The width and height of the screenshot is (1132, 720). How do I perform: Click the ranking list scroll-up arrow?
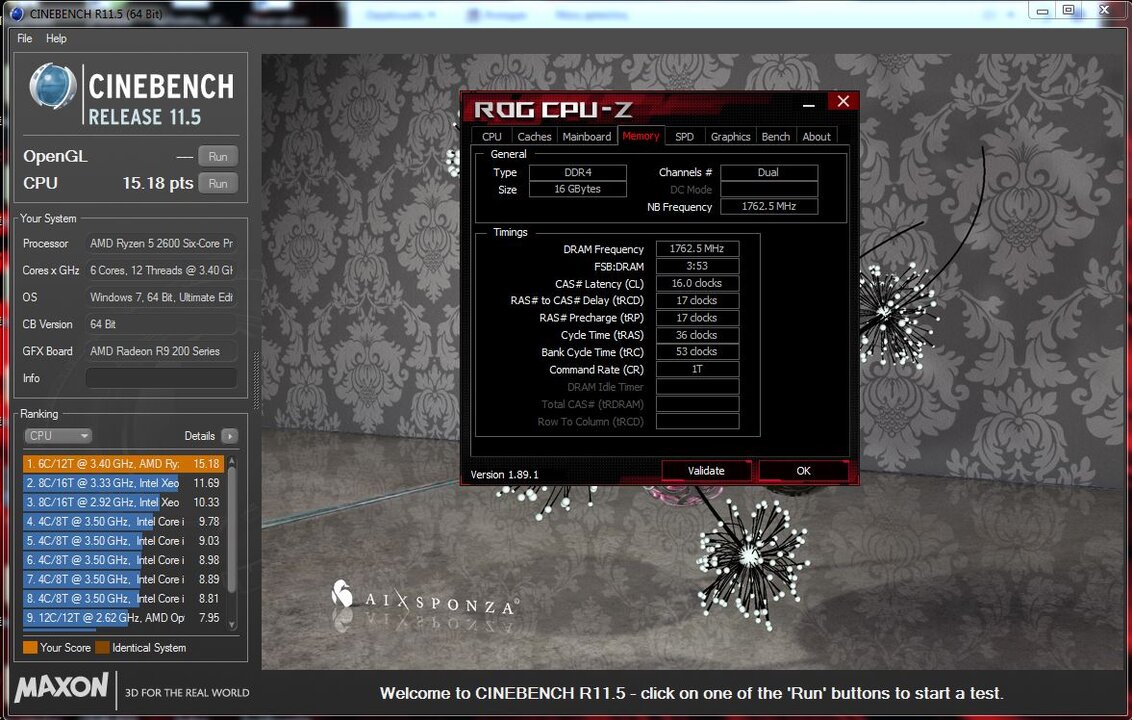[x=232, y=460]
